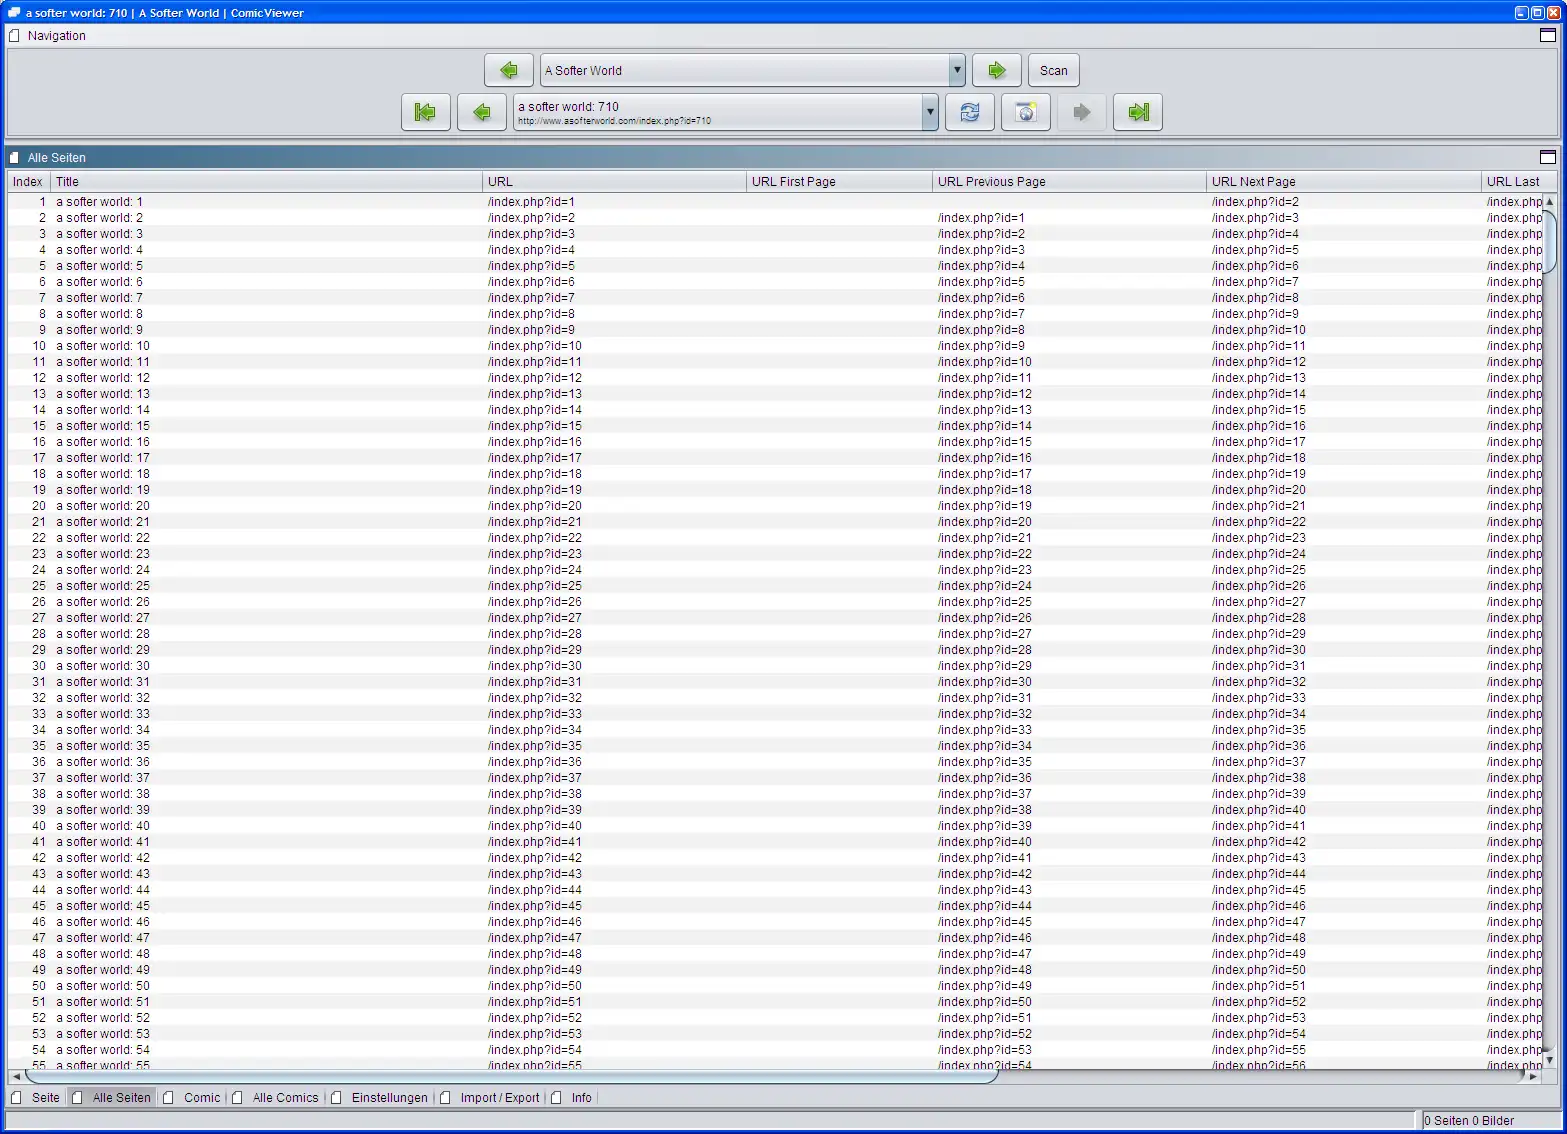The height and width of the screenshot is (1134, 1567).
Task: Go to the Import / Export tab
Action: click(x=490, y=1097)
